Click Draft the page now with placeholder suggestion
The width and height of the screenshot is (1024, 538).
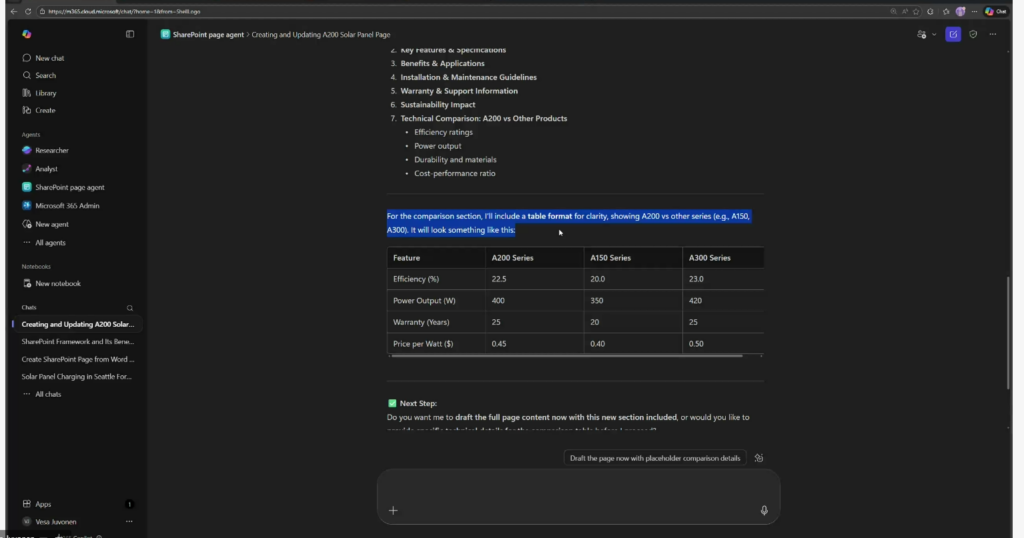click(655, 458)
